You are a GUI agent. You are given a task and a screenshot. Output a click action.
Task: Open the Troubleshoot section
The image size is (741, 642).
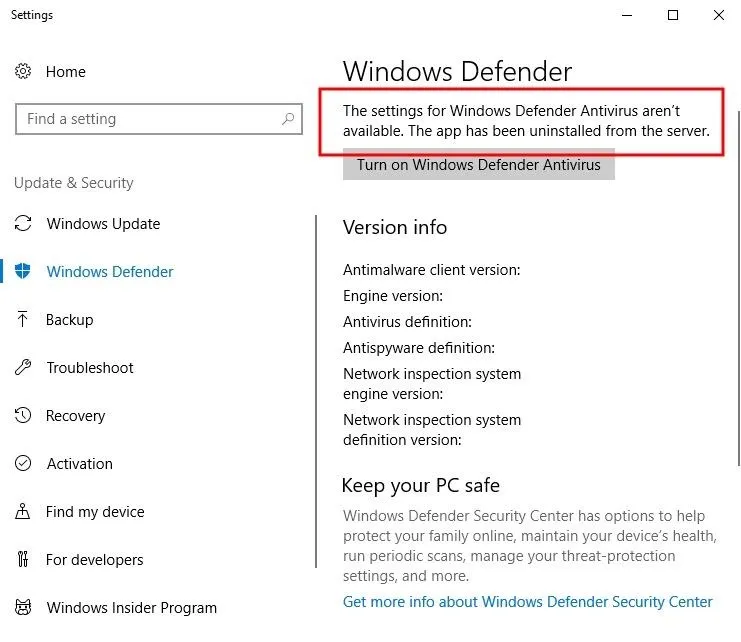click(x=90, y=368)
